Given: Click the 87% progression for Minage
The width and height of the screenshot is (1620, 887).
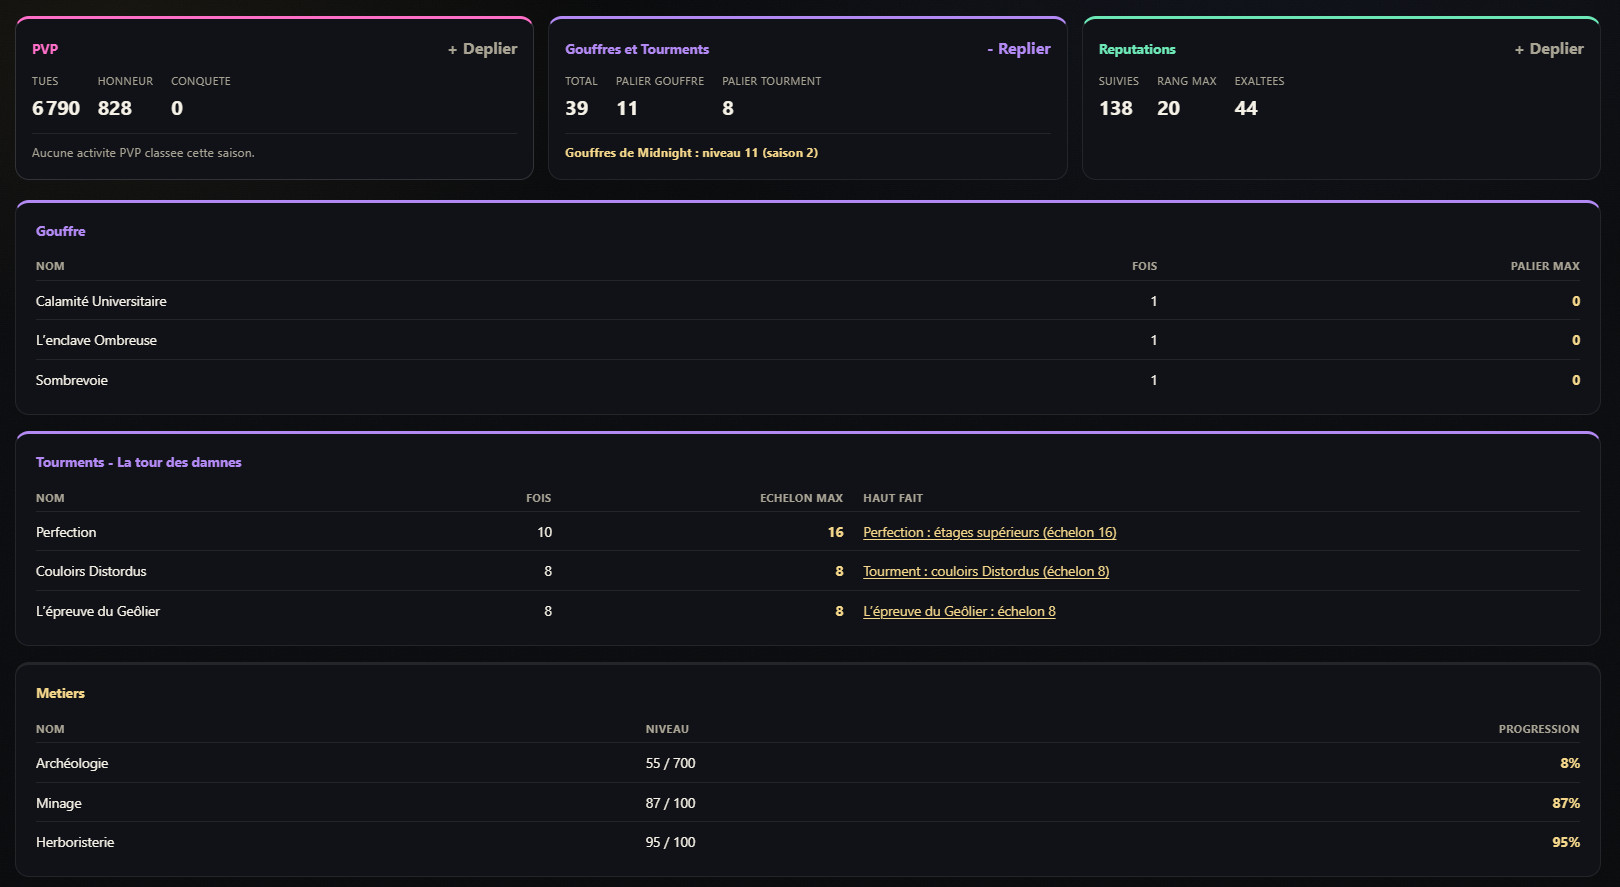Looking at the screenshot, I should tap(1566, 803).
